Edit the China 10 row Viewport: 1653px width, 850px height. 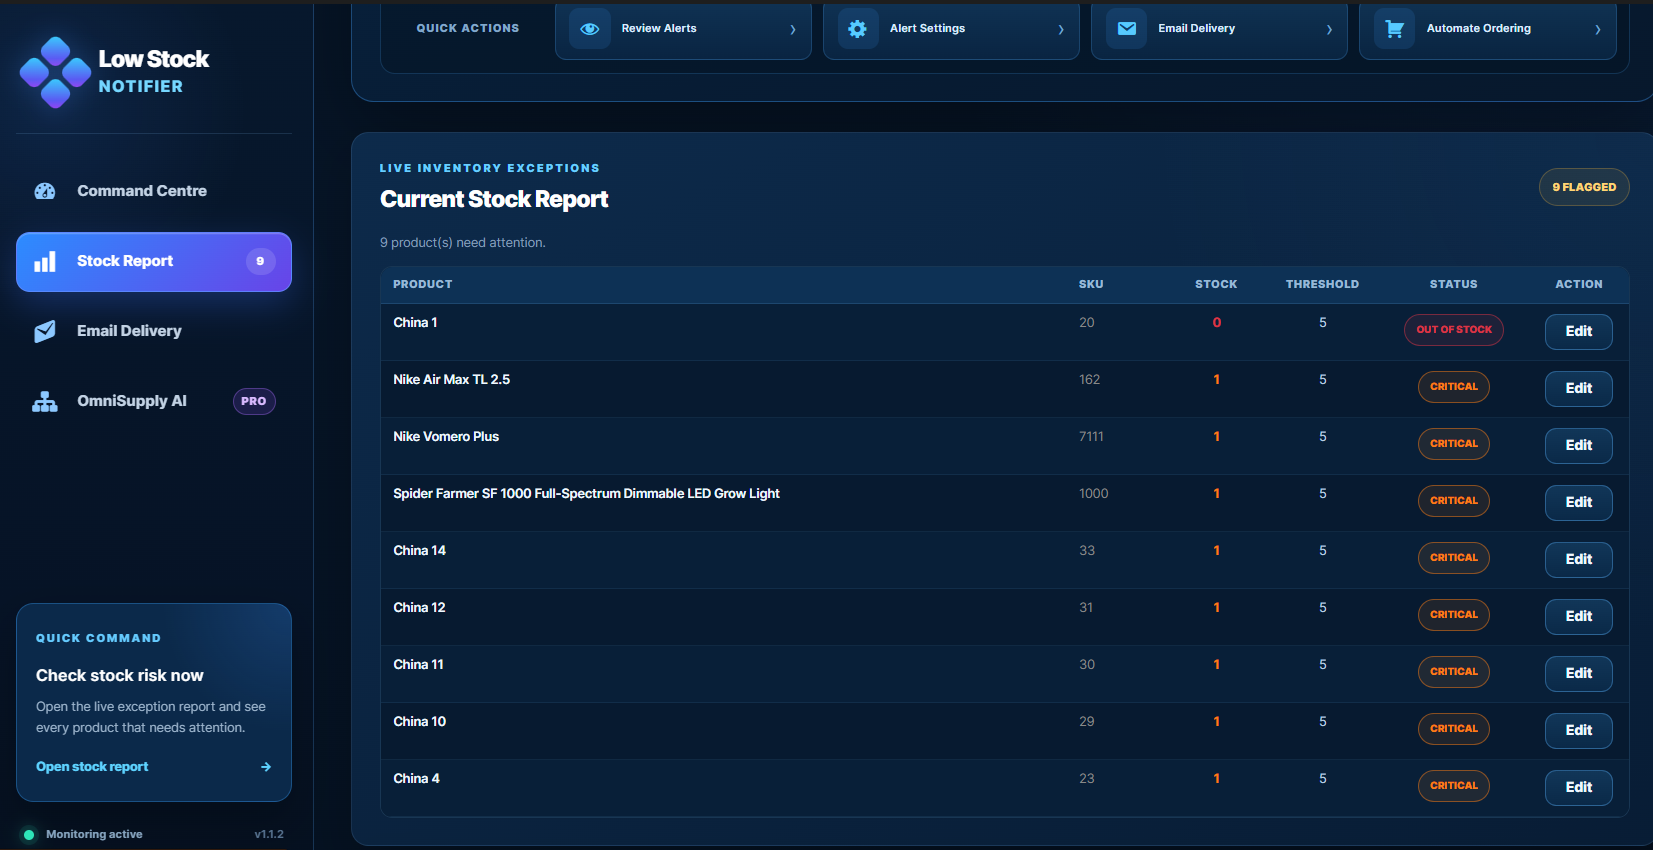[x=1579, y=731]
